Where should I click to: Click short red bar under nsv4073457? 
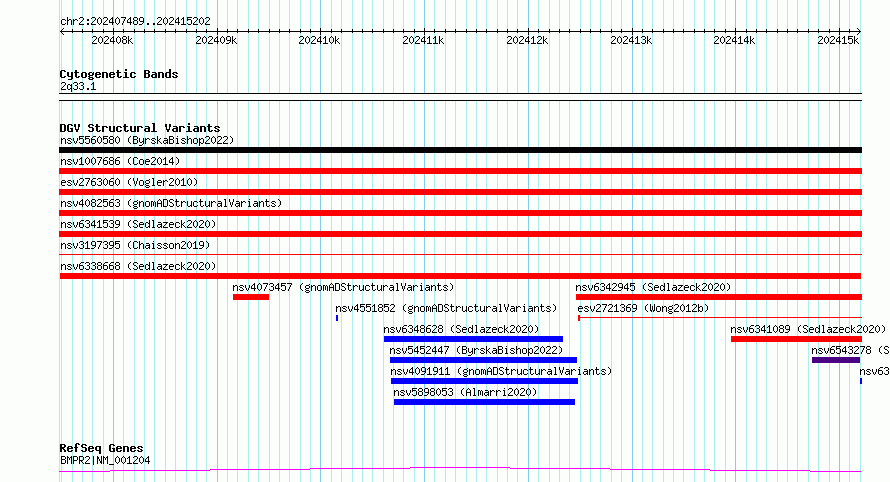point(251,297)
